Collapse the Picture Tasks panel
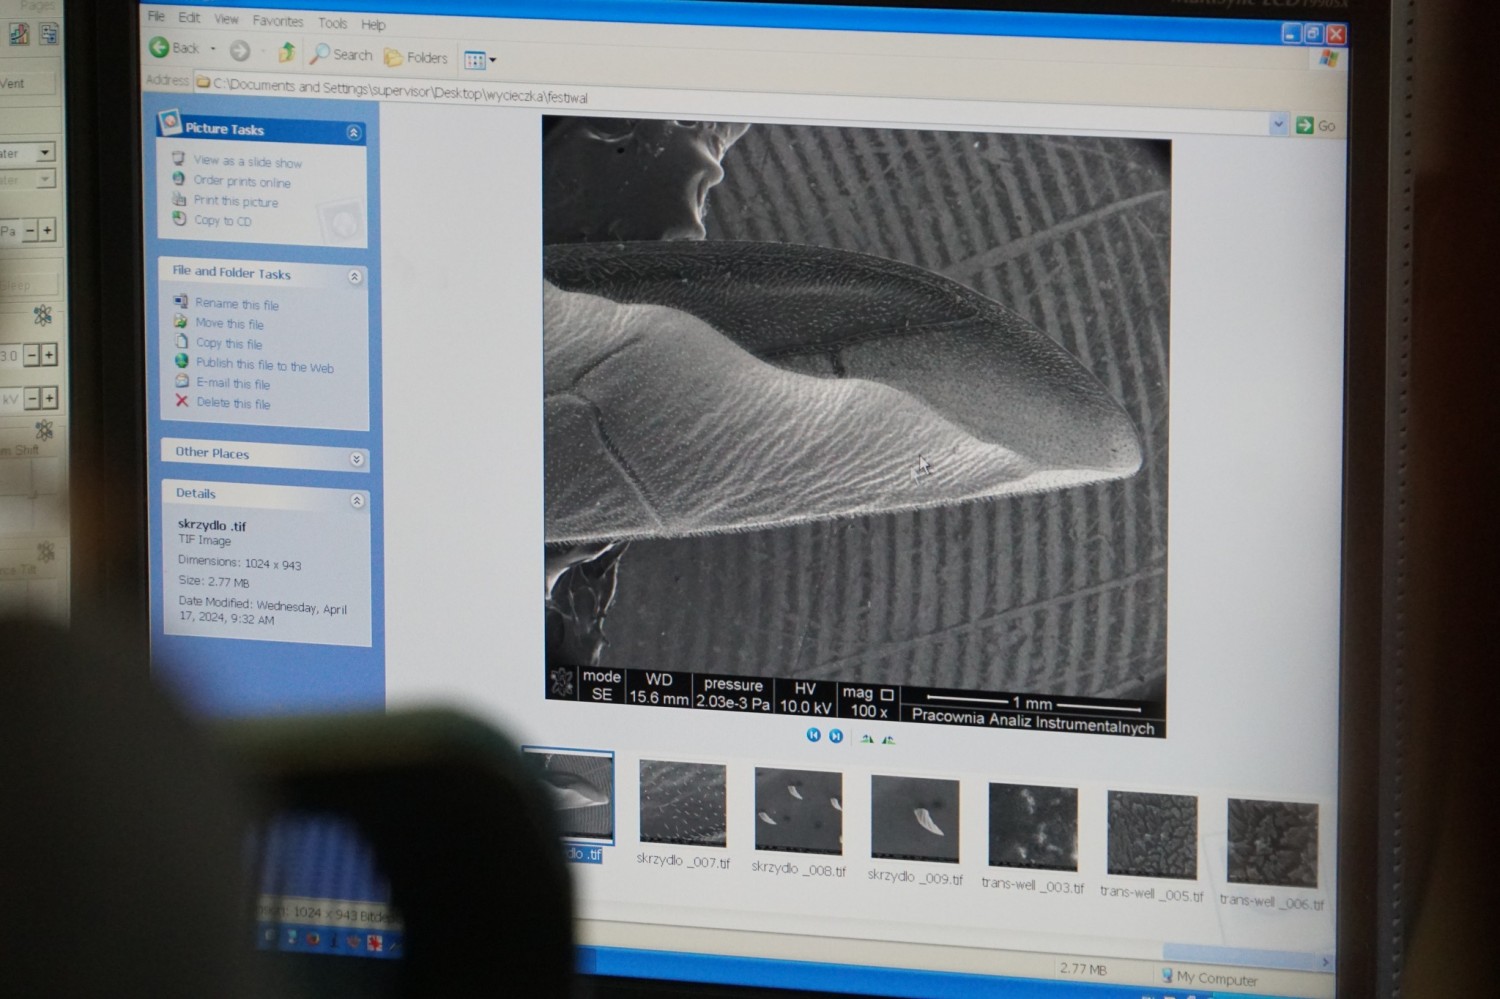 [353, 132]
